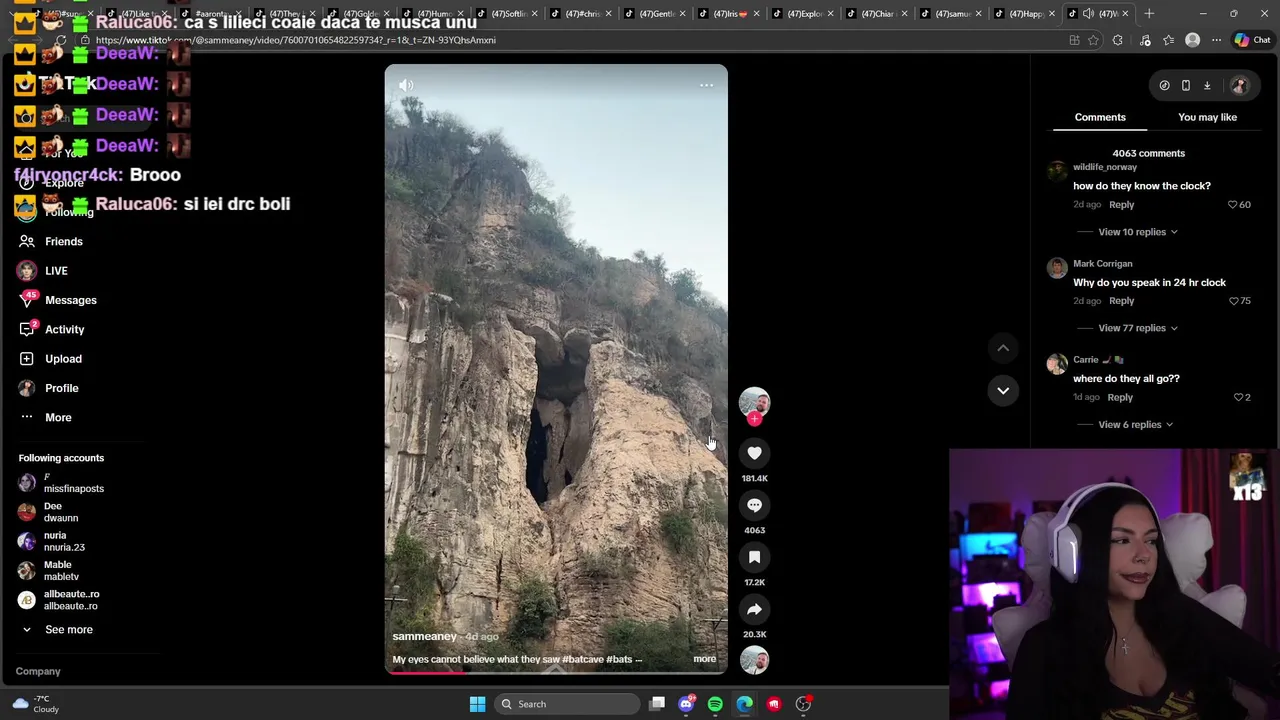The width and height of the screenshot is (1280, 720).
Task: Open Activity in the sidebar
Action: [x=64, y=329]
